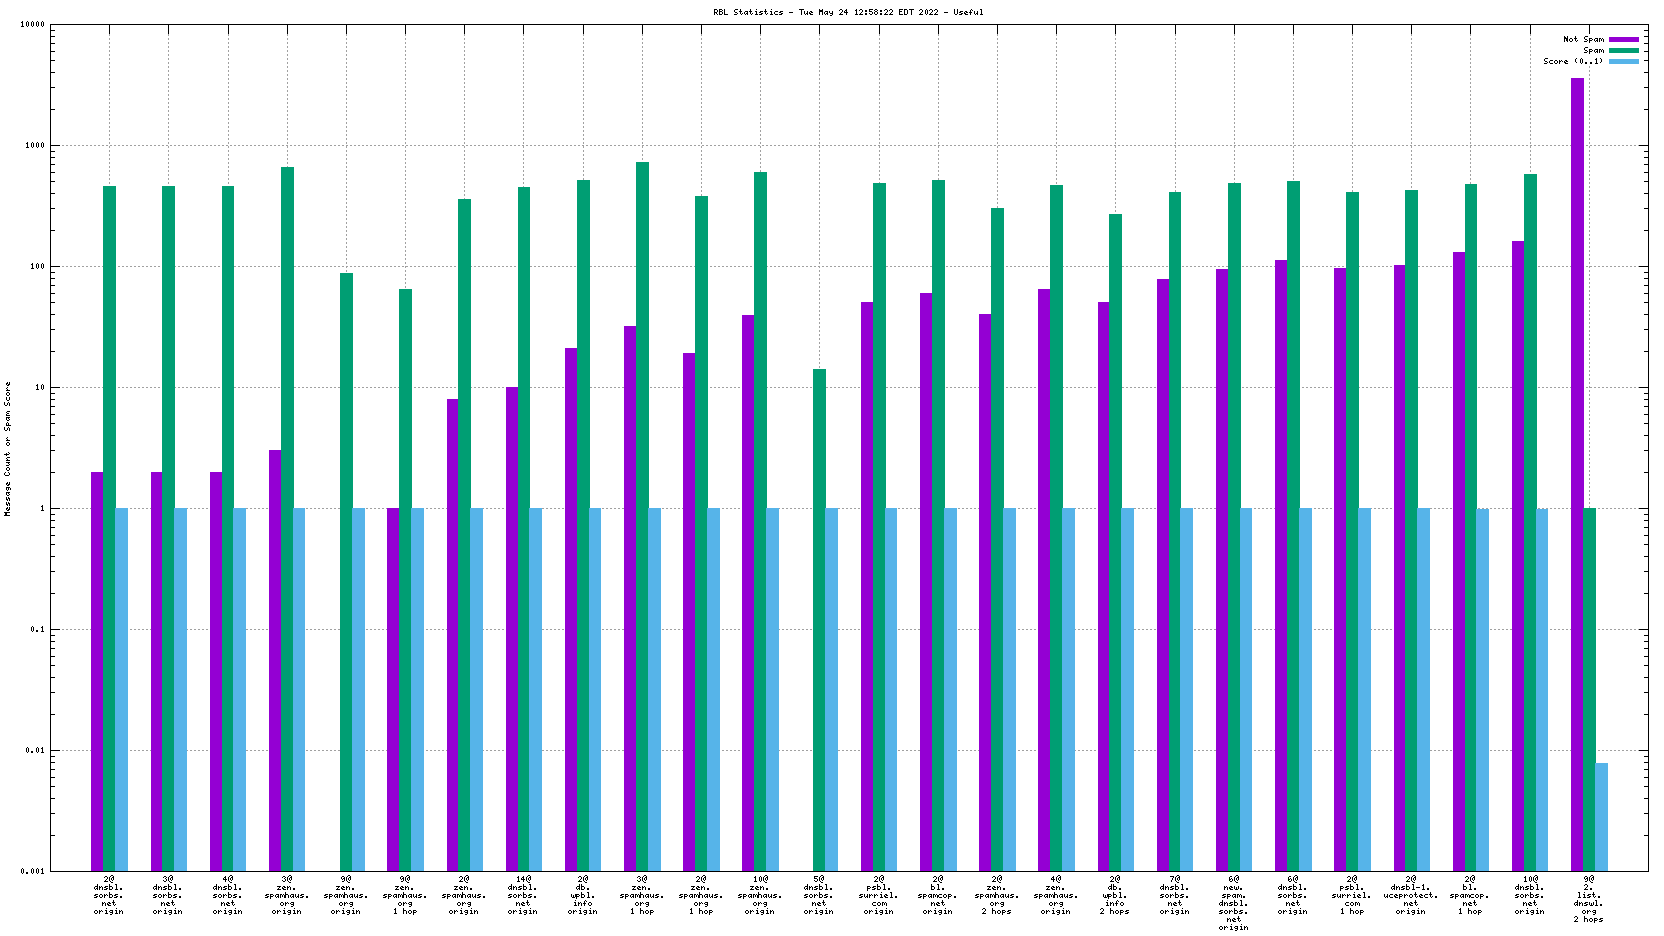Click the short blue score bar for 2.list.dnswl.org

(1601, 816)
